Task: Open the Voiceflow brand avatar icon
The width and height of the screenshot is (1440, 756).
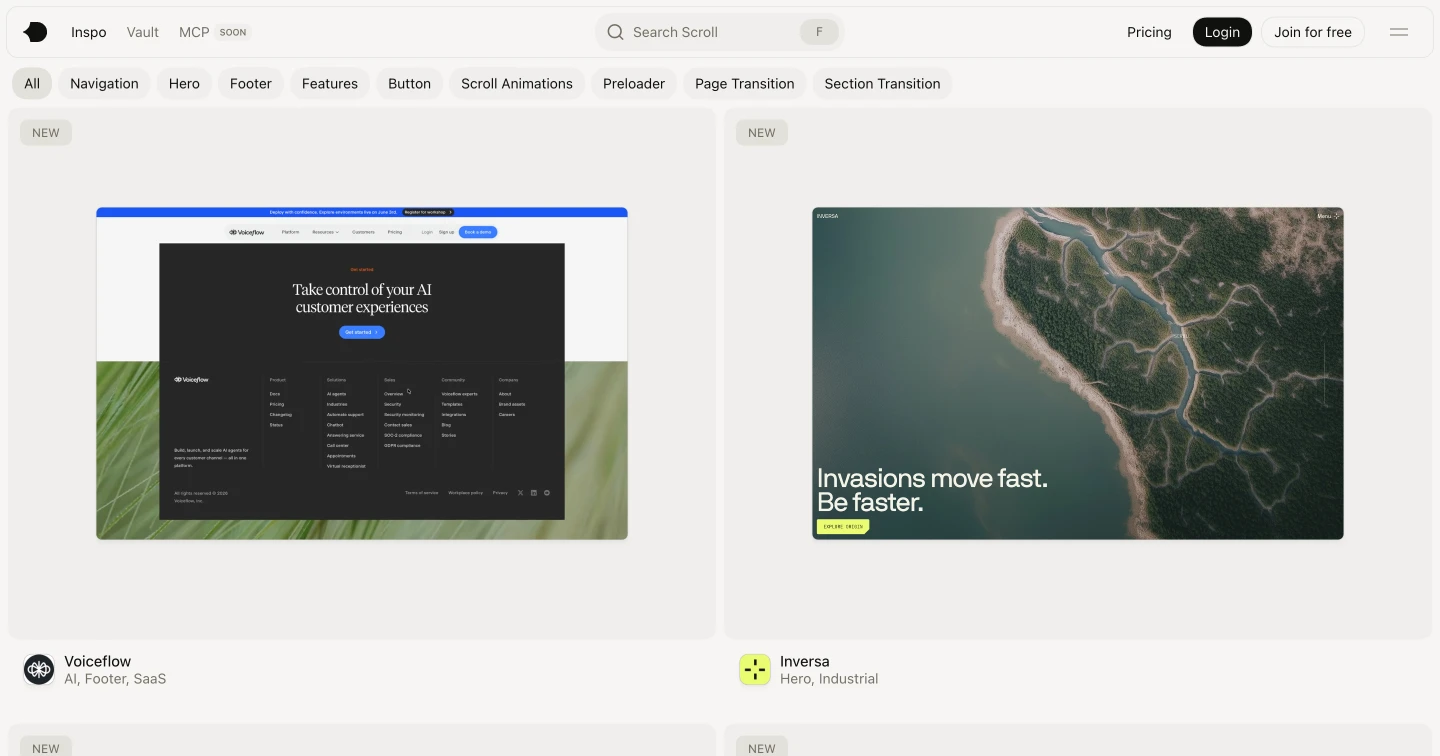Action: [39, 669]
